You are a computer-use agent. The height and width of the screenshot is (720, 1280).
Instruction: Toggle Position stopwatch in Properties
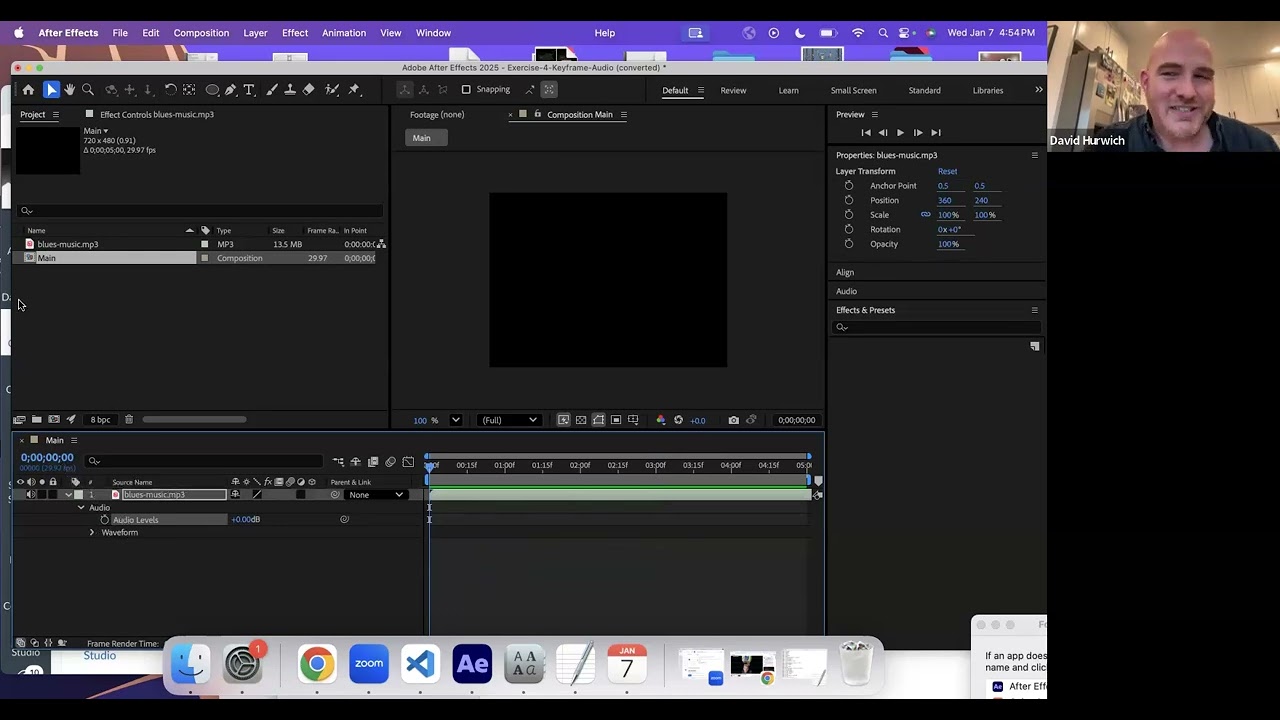coord(849,200)
